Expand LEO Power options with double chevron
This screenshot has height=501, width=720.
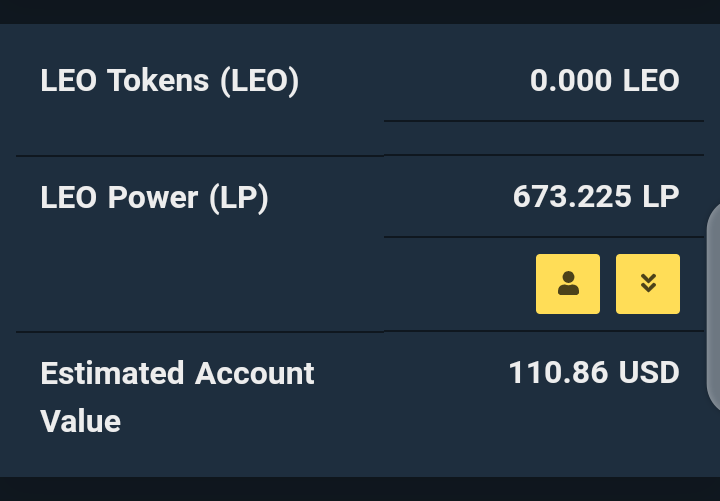click(647, 284)
